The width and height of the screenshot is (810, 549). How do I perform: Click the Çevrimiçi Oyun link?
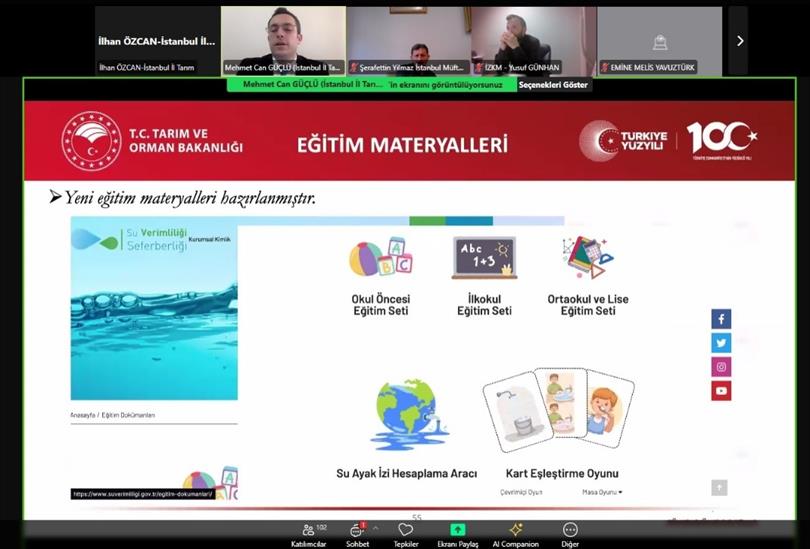tap(521, 492)
